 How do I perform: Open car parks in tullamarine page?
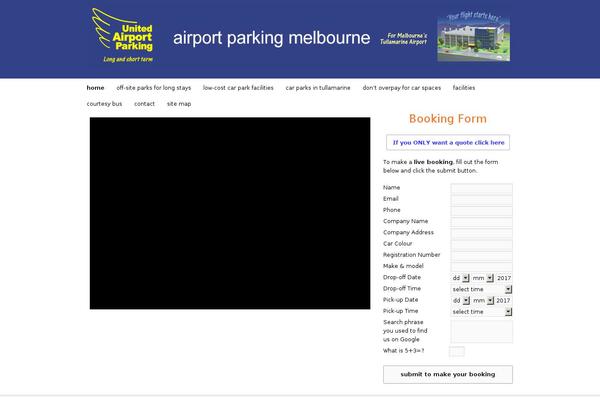coord(318,88)
